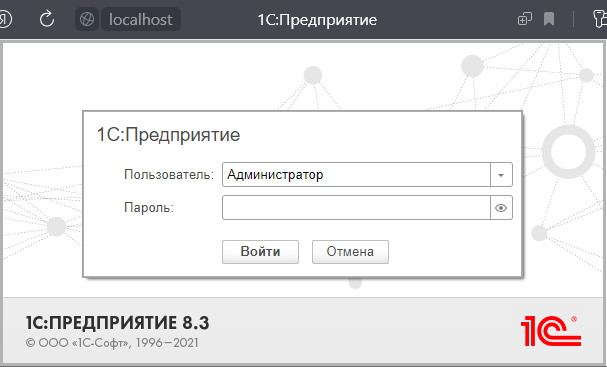Bookmark this page with the bookmark icon
607x367 pixels.
point(549,19)
